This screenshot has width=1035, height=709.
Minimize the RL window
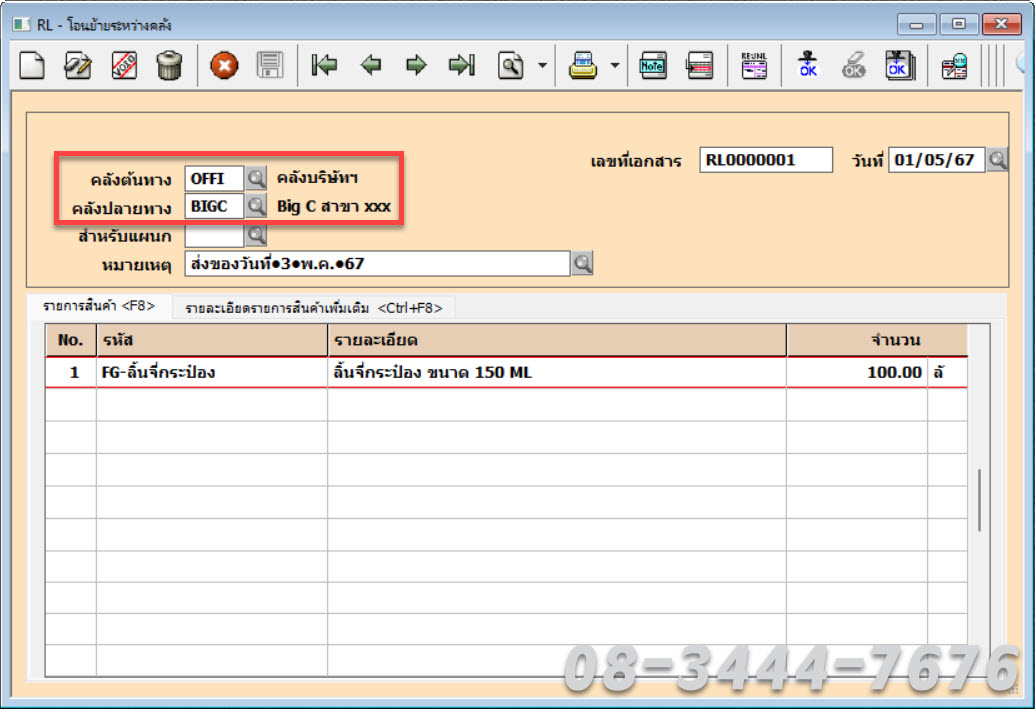click(916, 24)
